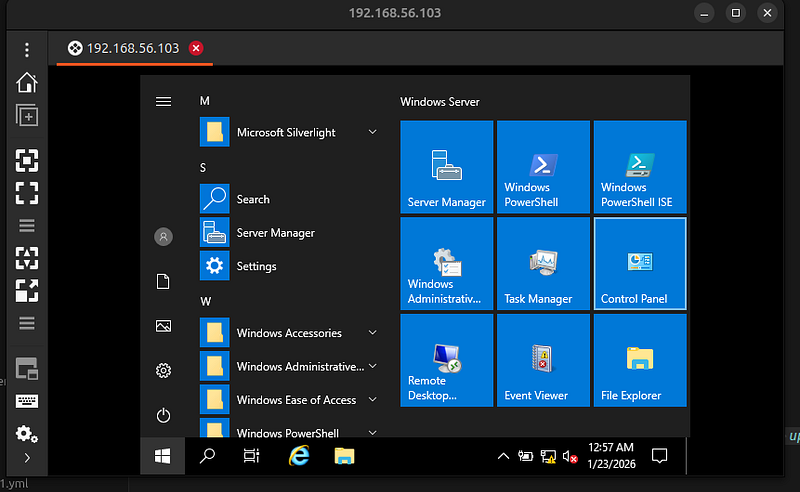Launch Server Manager from the app list
The width and height of the screenshot is (800, 492).
pos(291,233)
